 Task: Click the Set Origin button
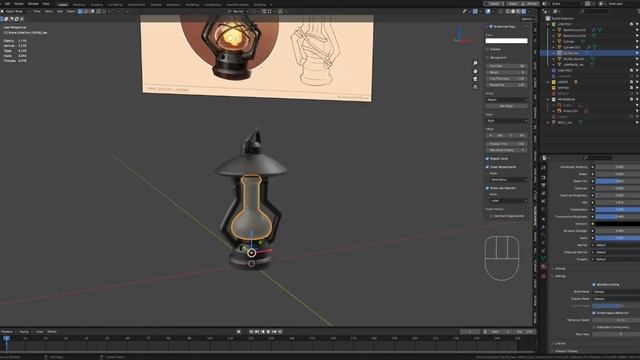point(507,106)
